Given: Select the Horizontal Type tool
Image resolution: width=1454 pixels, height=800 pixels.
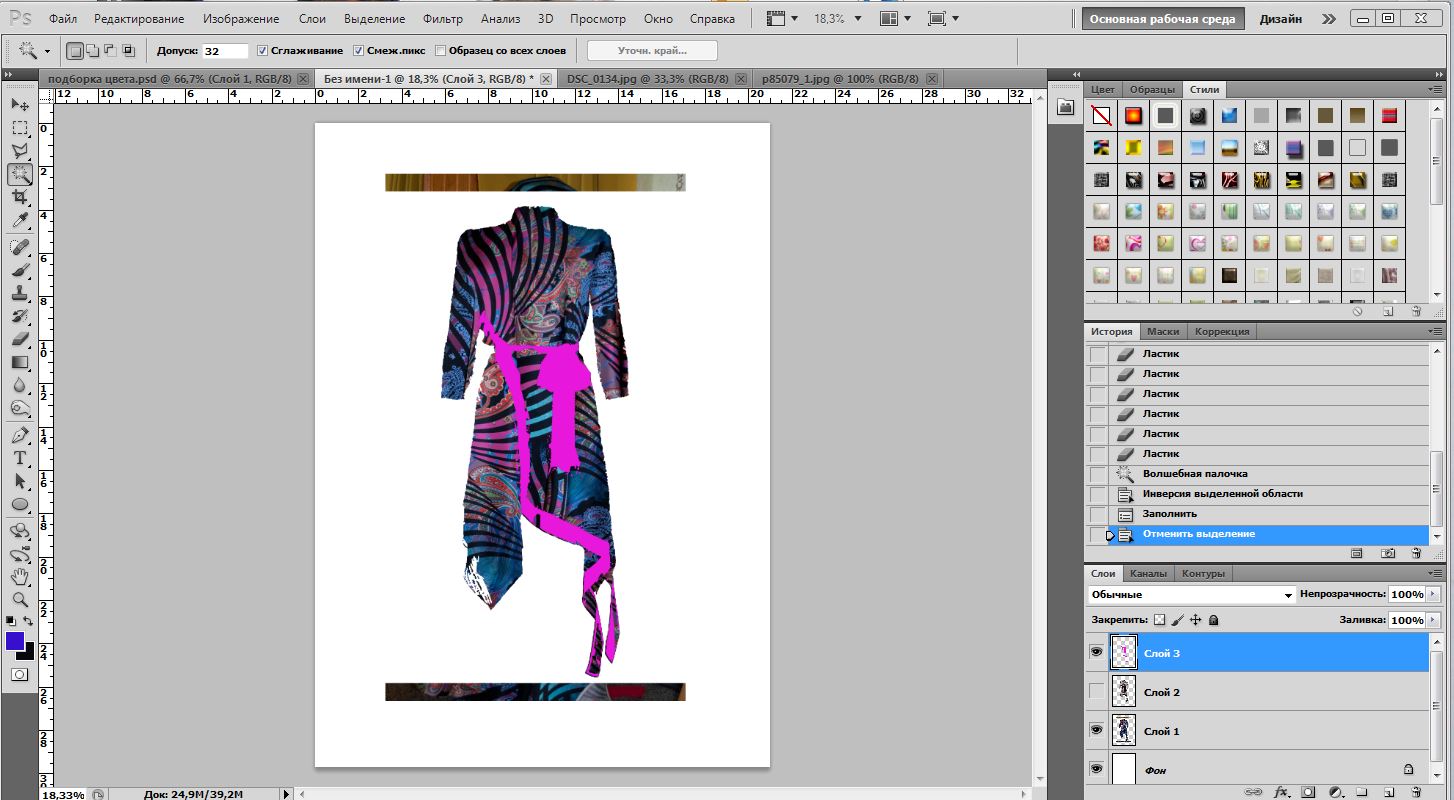Looking at the screenshot, I should [20, 458].
